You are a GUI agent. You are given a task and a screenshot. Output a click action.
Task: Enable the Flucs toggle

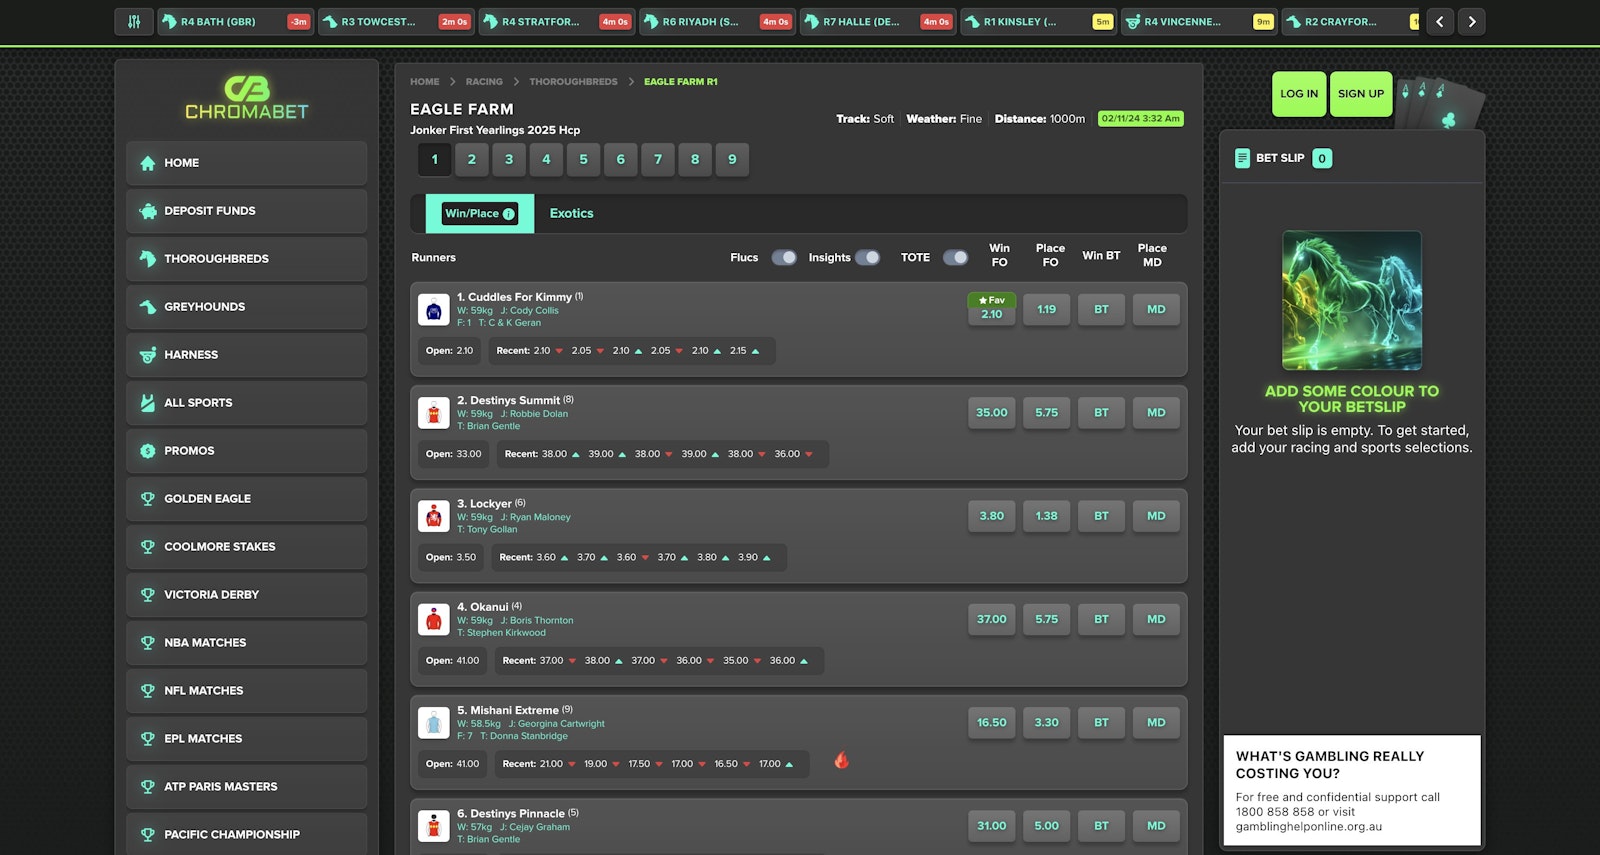784,258
